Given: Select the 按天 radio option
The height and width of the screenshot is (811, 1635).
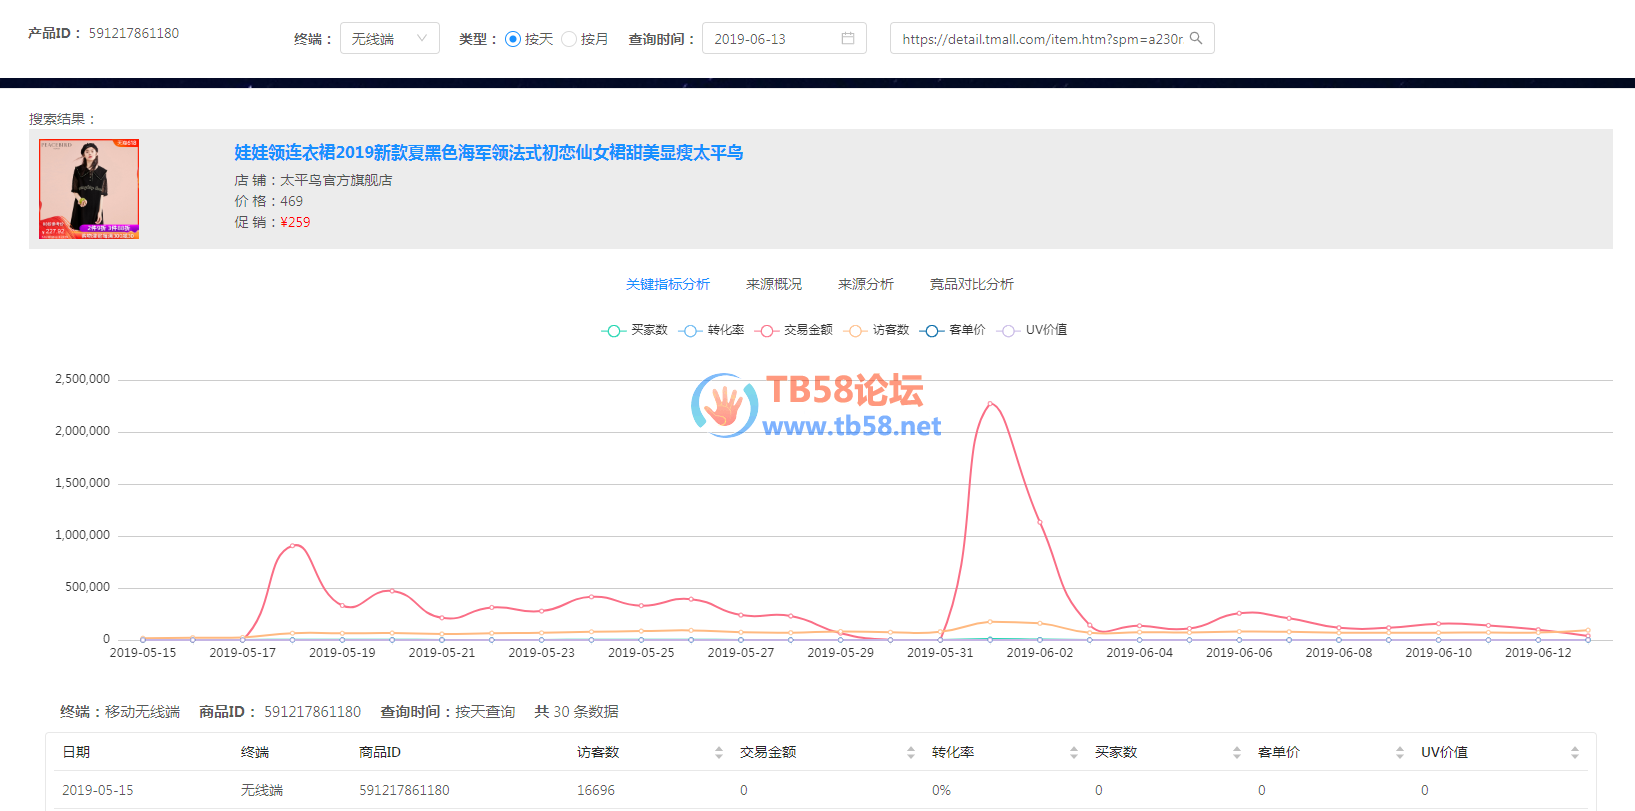Looking at the screenshot, I should tap(513, 39).
